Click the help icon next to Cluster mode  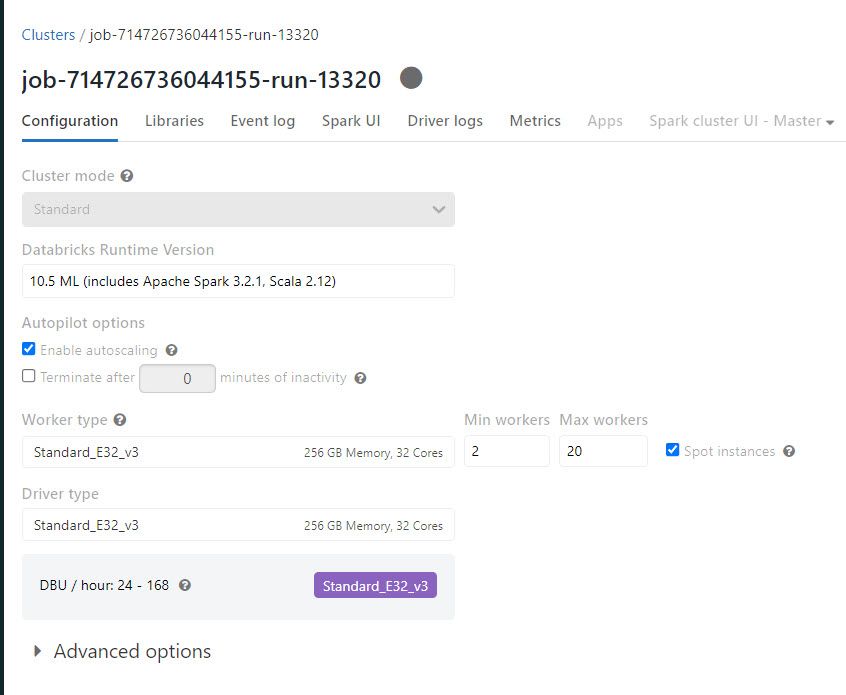(127, 176)
